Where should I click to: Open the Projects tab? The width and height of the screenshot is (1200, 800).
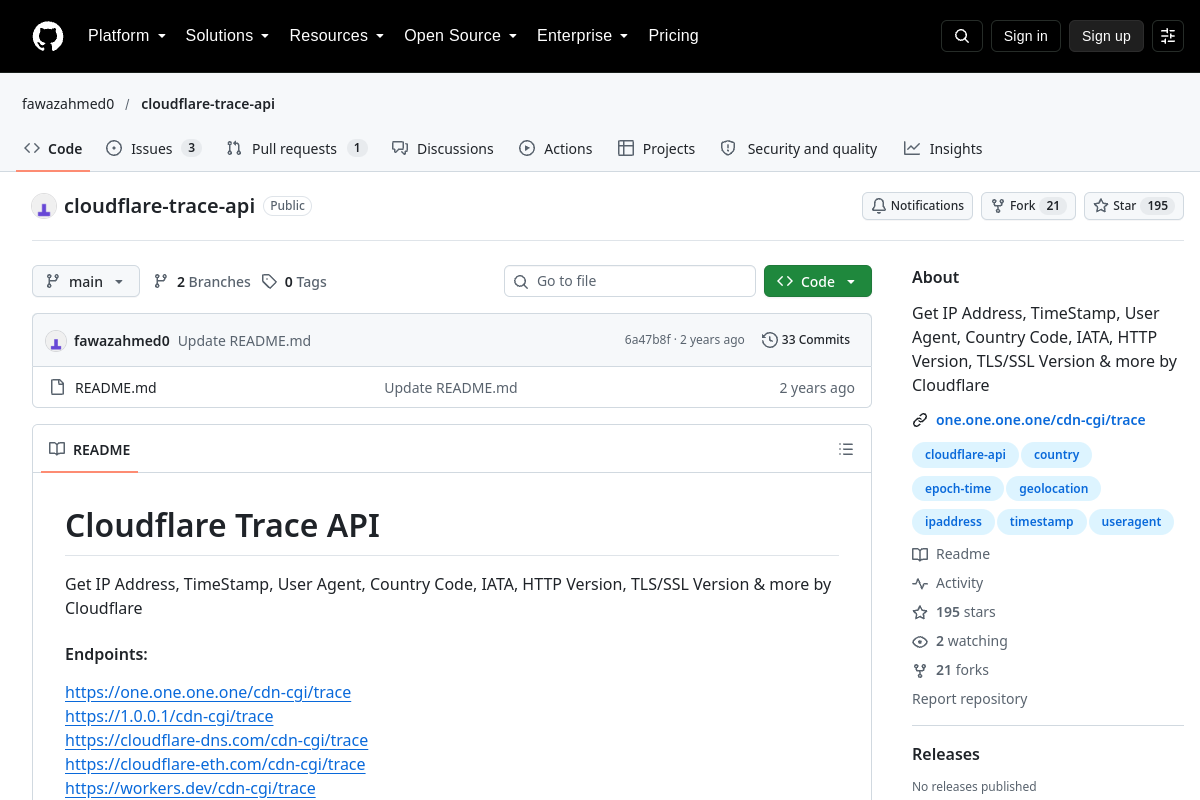pyautogui.click(x=656, y=148)
